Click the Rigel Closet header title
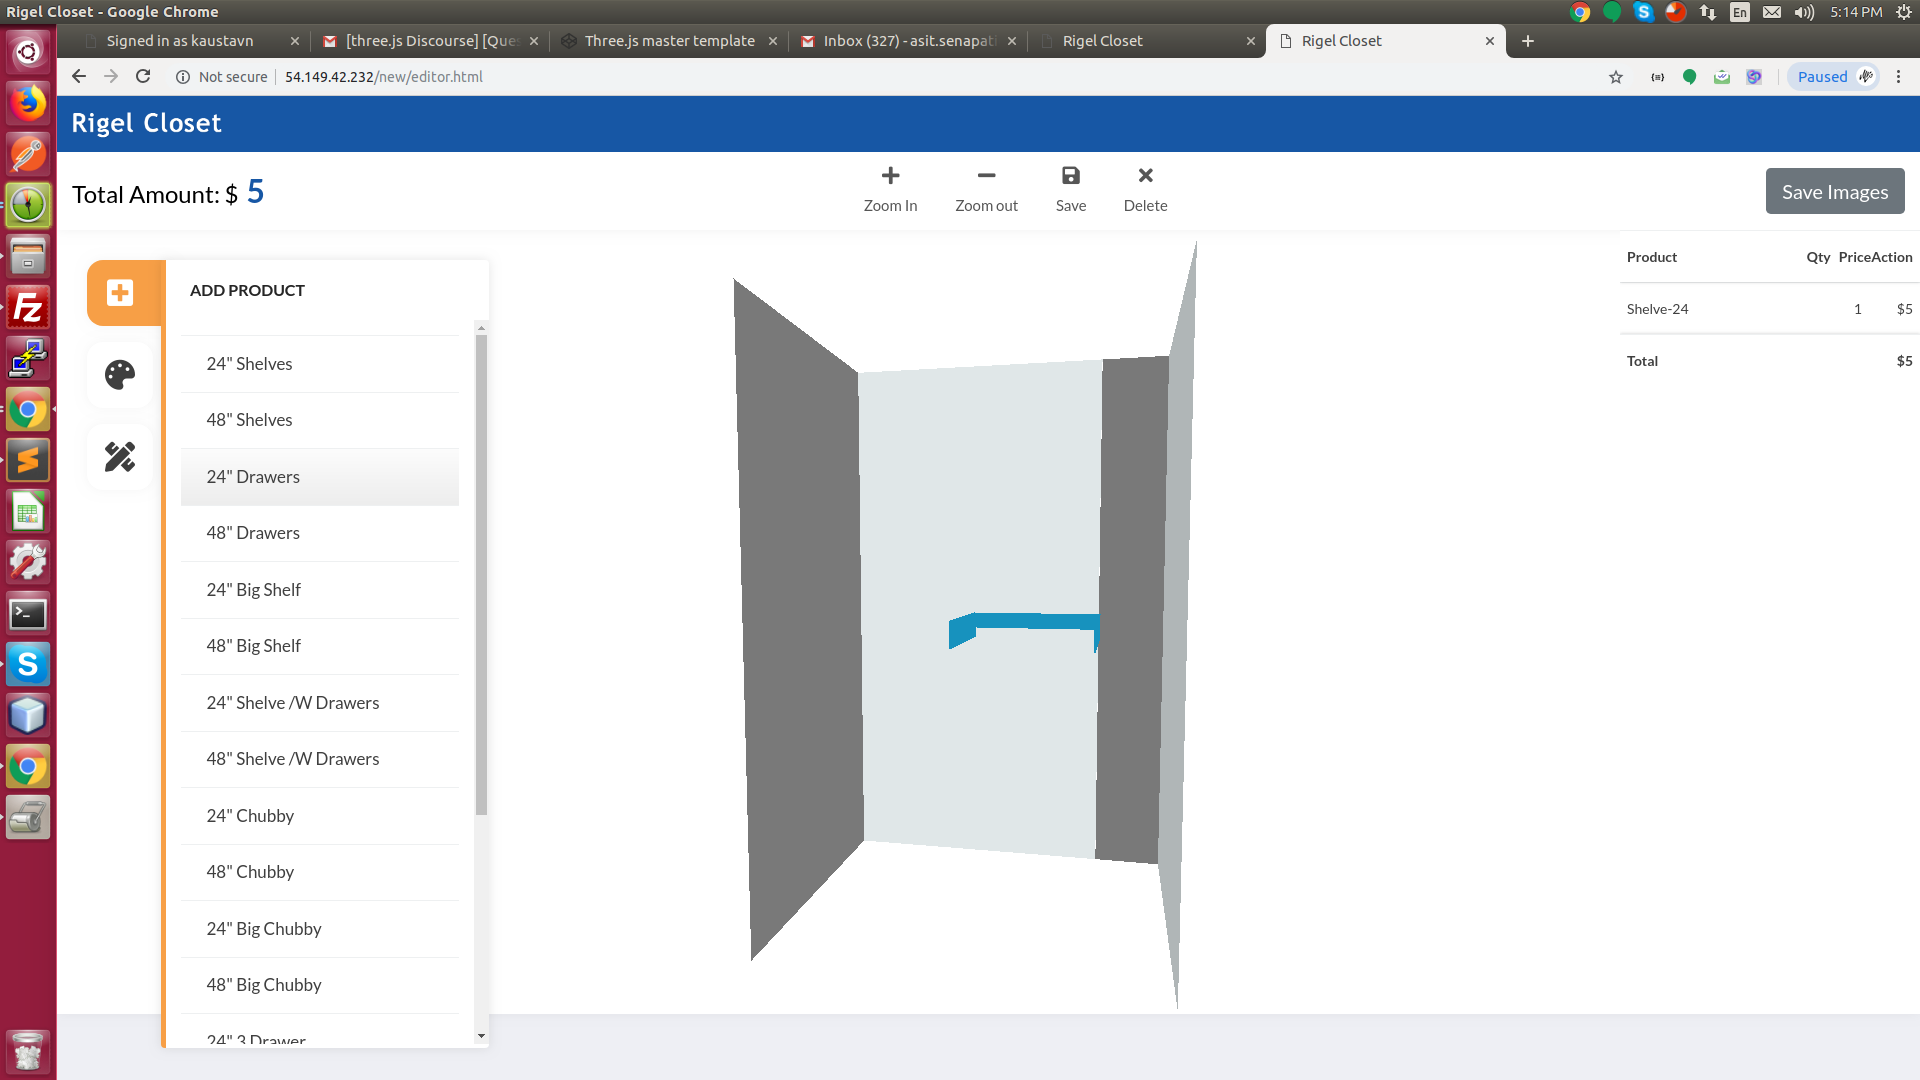Image resolution: width=1920 pixels, height=1080 pixels. click(146, 123)
